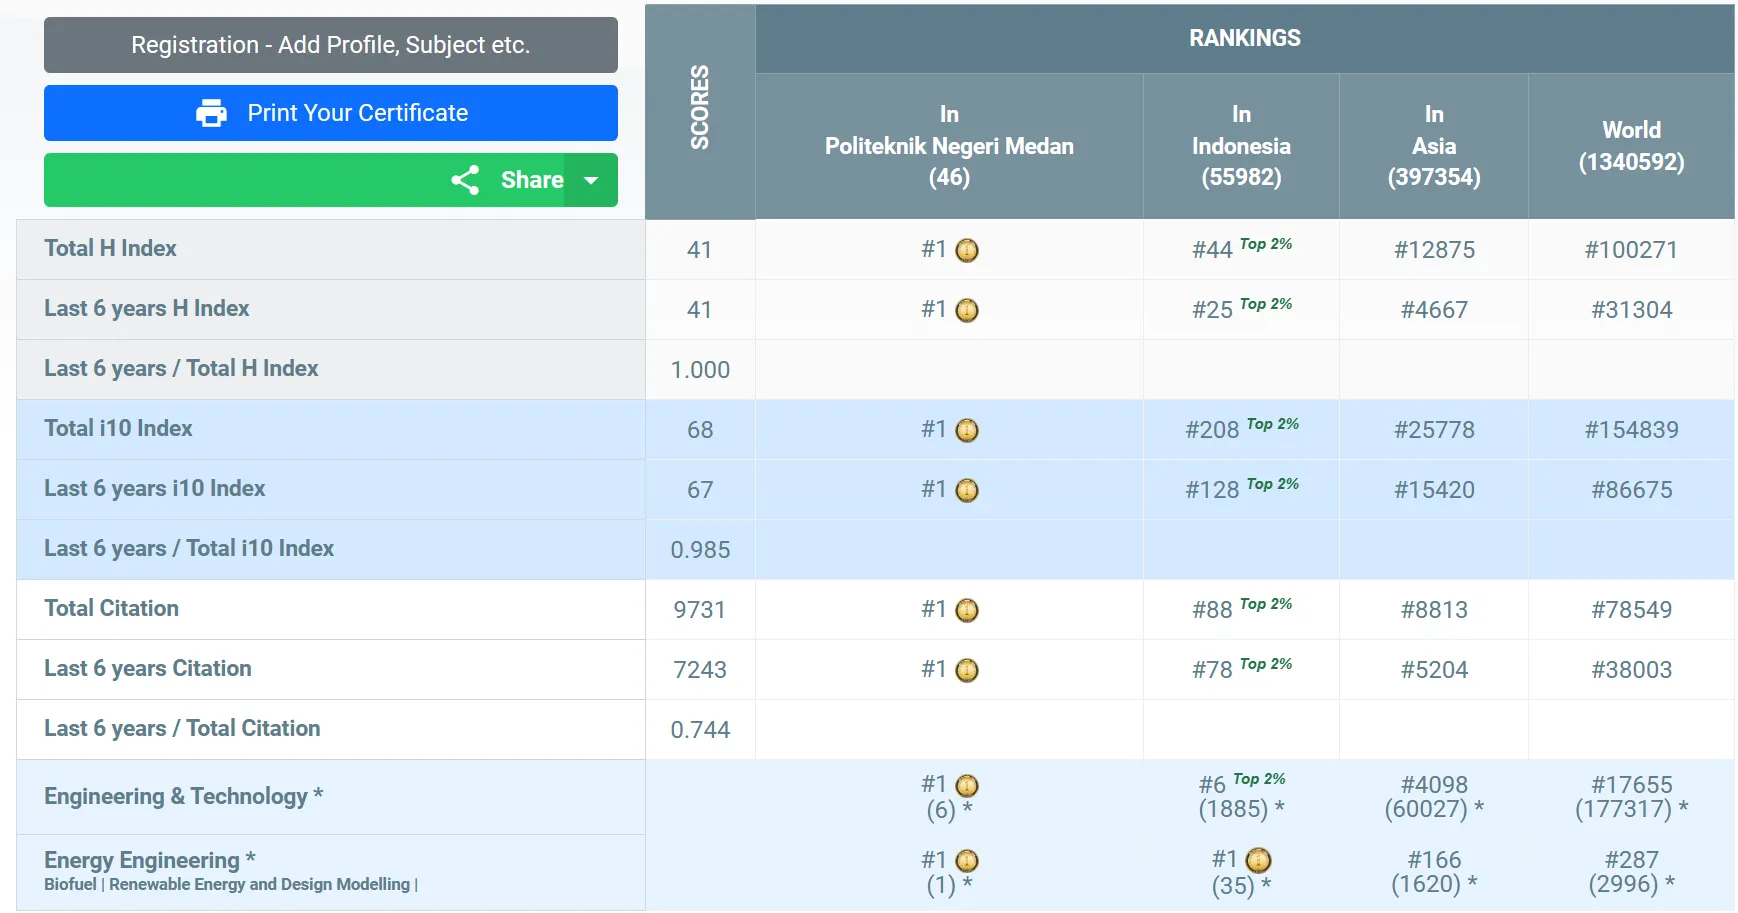
Task: Click the medal icon in Total H Index row
Action: click(x=967, y=250)
